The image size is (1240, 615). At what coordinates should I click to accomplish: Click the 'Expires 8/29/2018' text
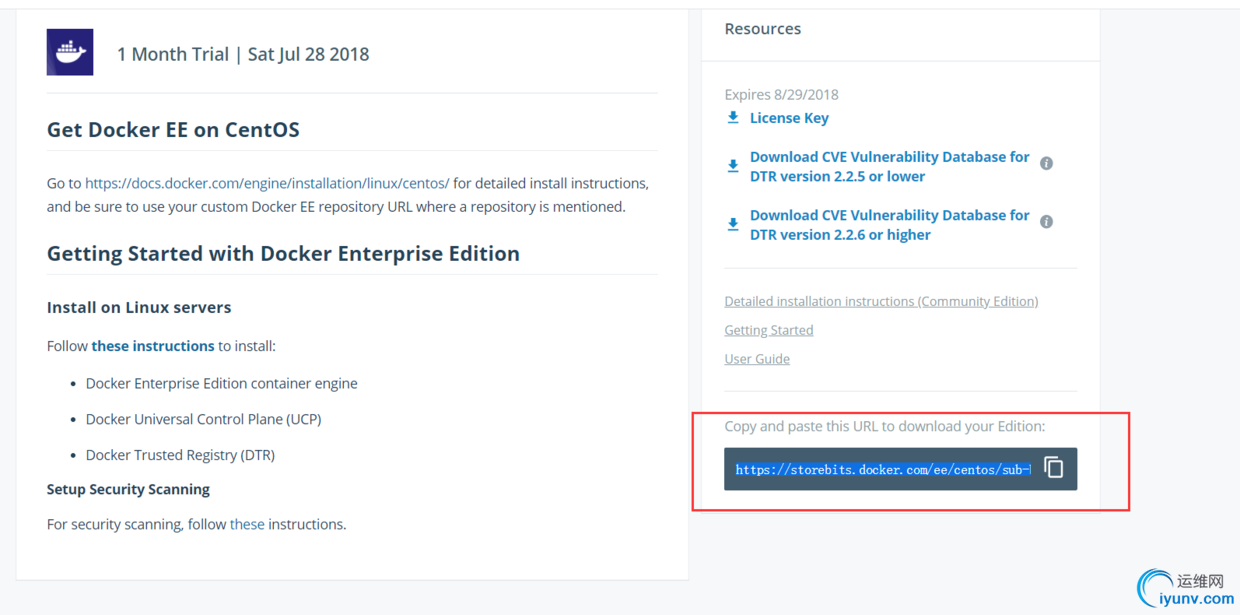pyautogui.click(x=782, y=95)
